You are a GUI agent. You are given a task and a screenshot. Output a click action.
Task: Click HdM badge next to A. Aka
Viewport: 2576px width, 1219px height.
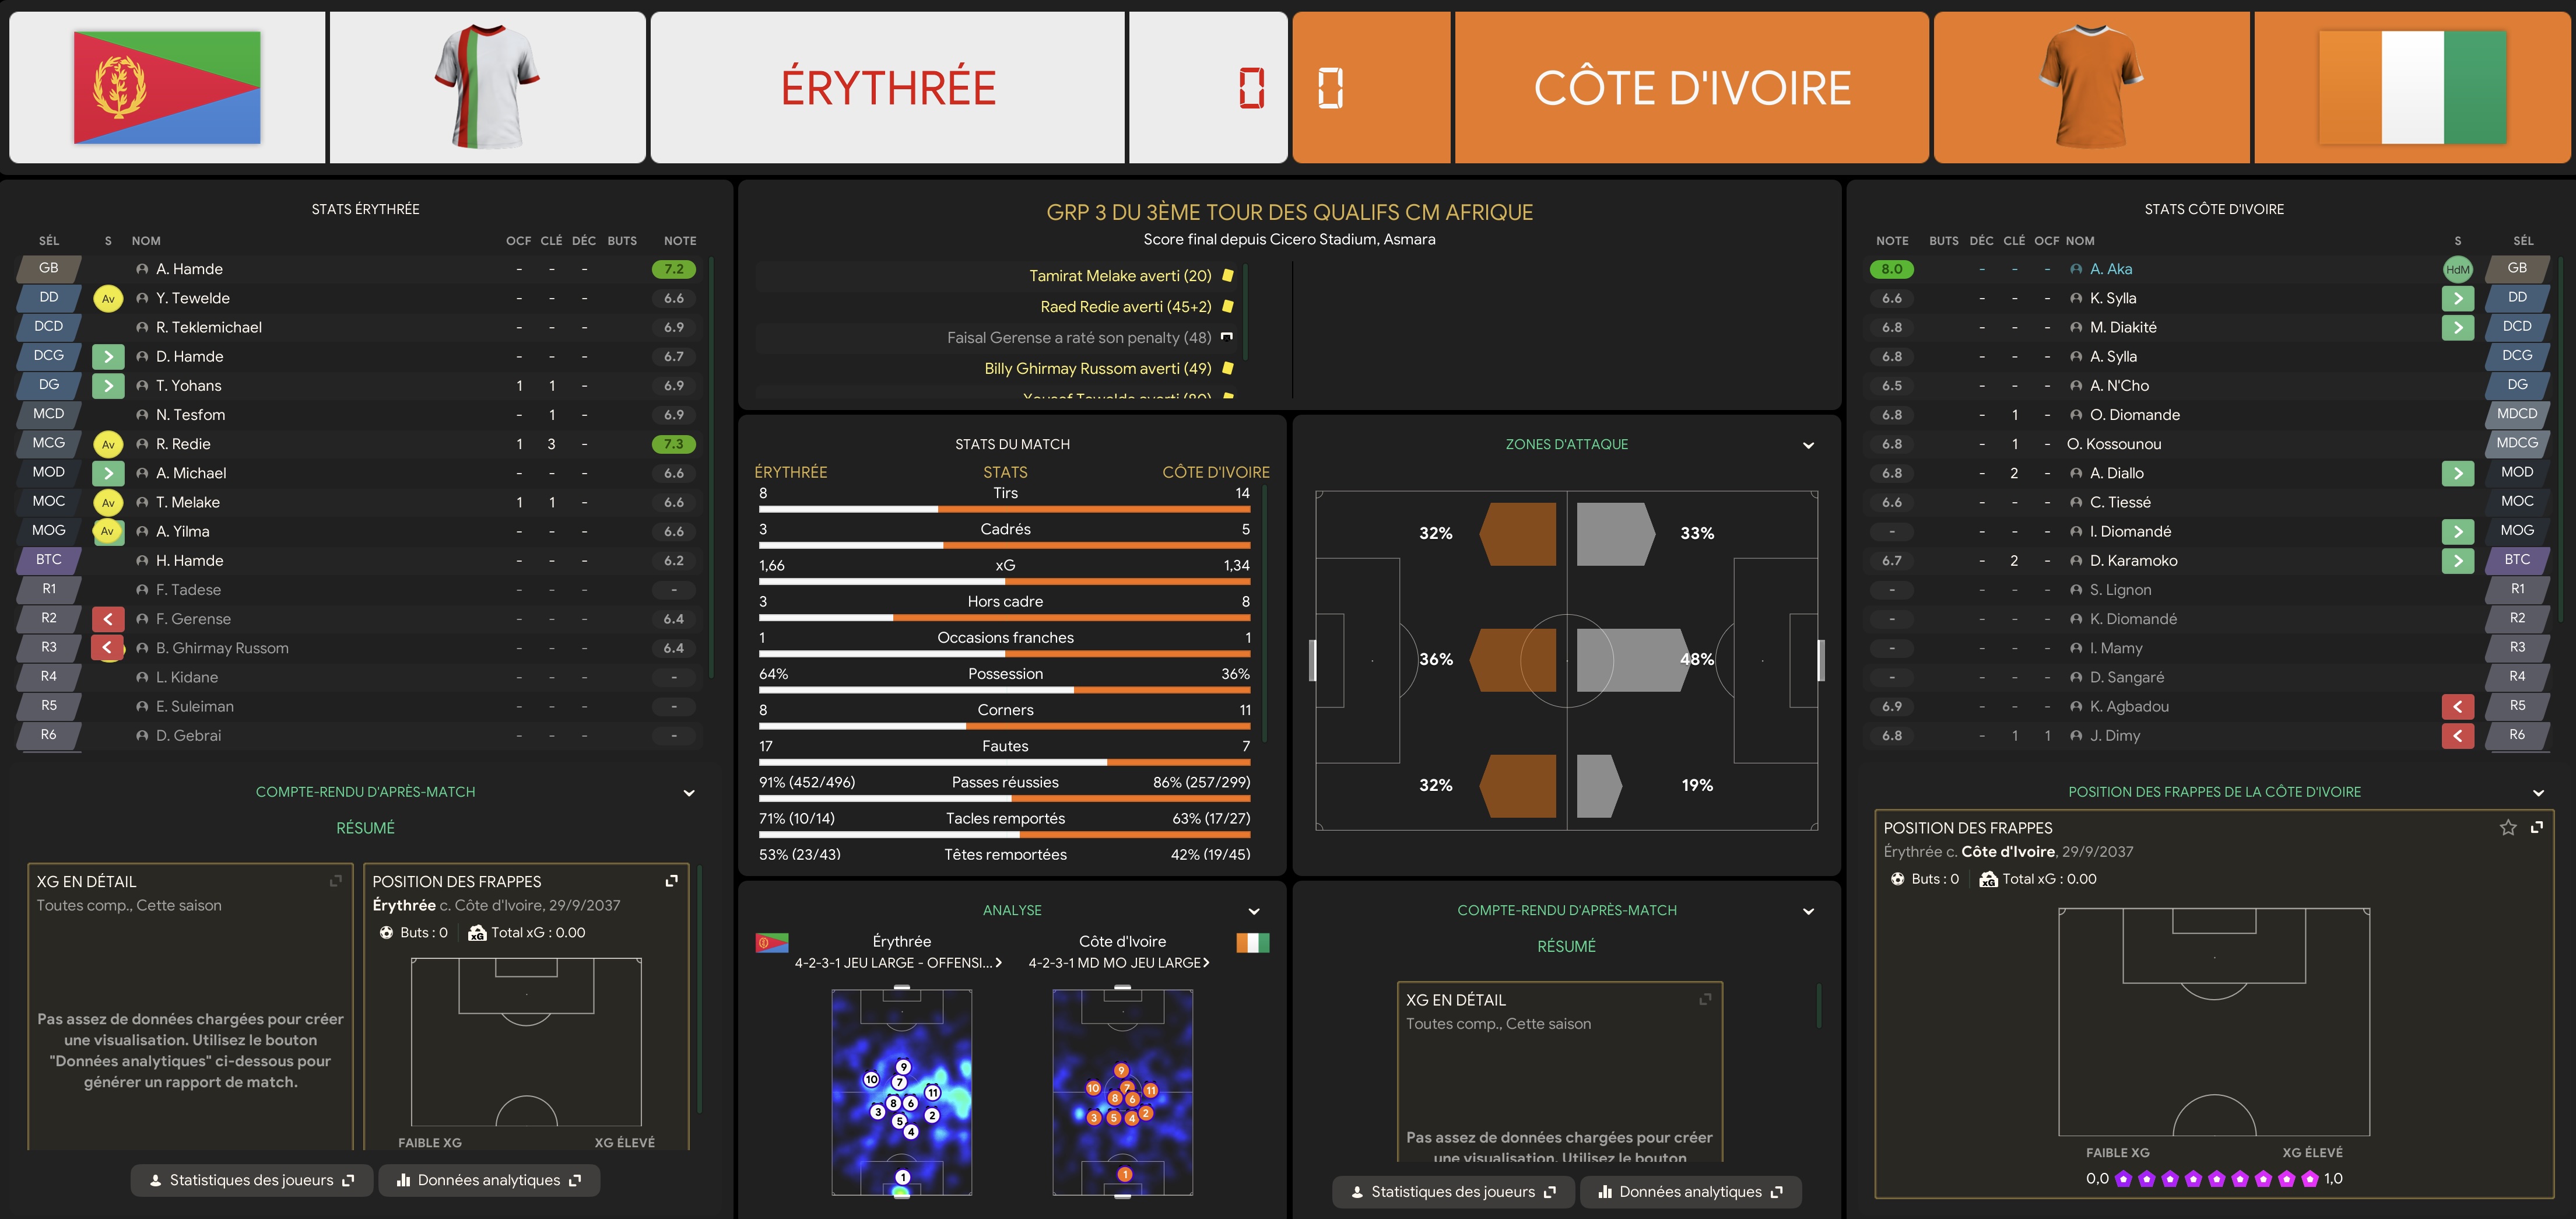click(x=2457, y=269)
